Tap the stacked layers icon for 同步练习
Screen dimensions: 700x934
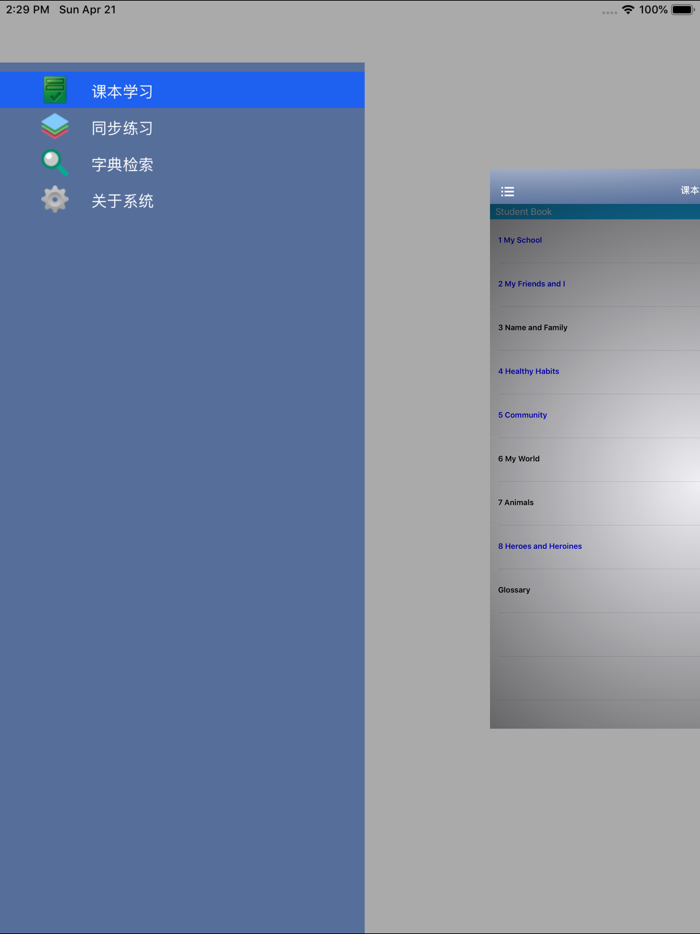pyautogui.click(x=55, y=126)
